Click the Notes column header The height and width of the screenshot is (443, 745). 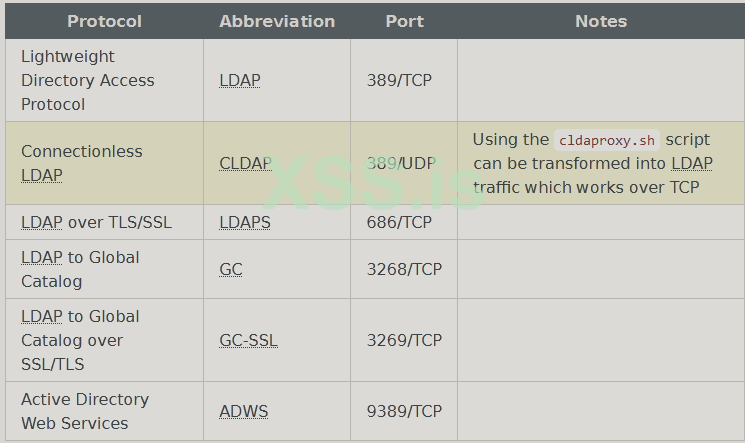[x=601, y=21]
